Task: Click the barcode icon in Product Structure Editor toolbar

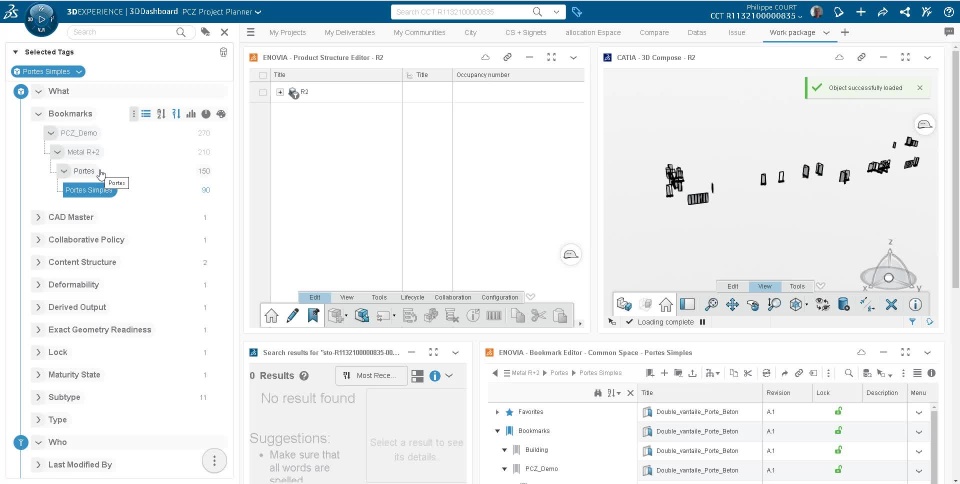Action: [493, 316]
